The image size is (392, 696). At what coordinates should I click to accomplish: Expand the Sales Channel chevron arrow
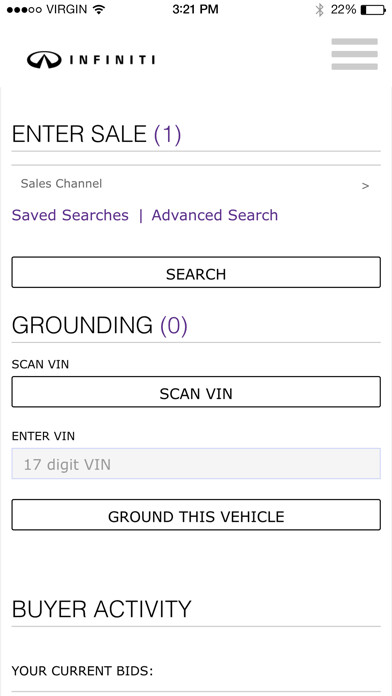click(365, 186)
